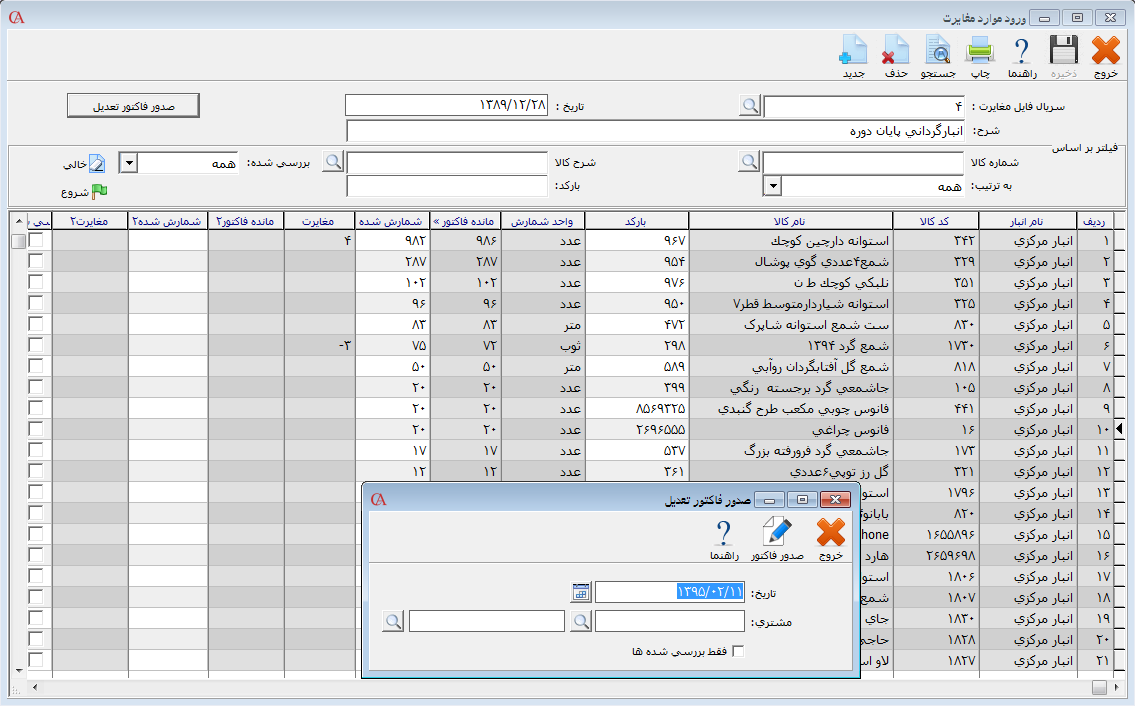Viewport: 1135px width, 706px height.
Task: Tick the checkbox in row 1
Action: pos(36,241)
